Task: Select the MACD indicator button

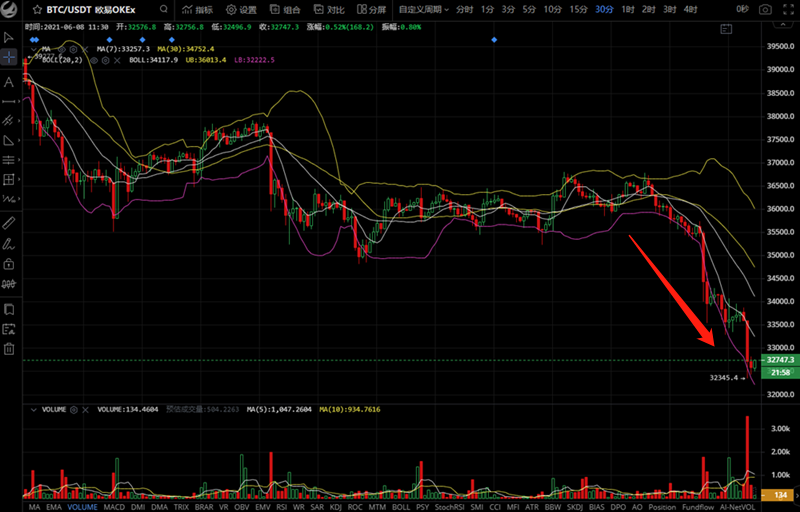Action: tap(114, 507)
